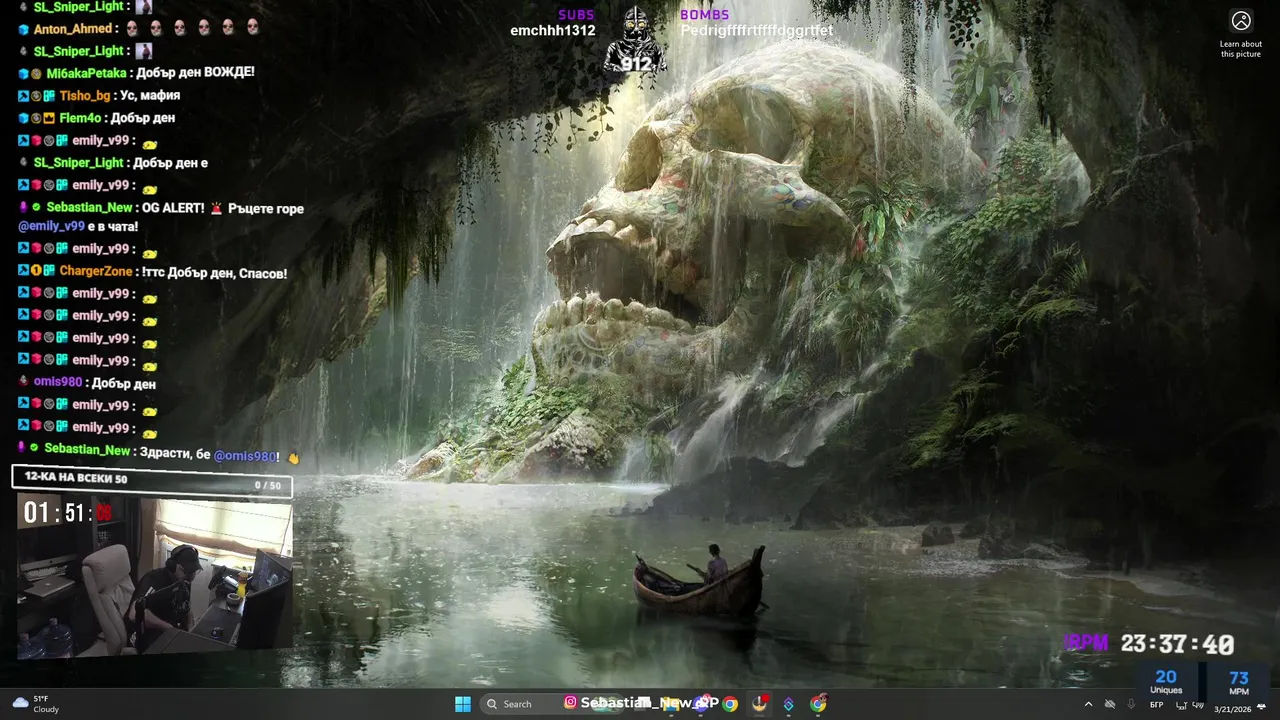Viewport: 1280px width, 720px height.
Task: Click the 912 sub counter avatar
Action: point(636,42)
